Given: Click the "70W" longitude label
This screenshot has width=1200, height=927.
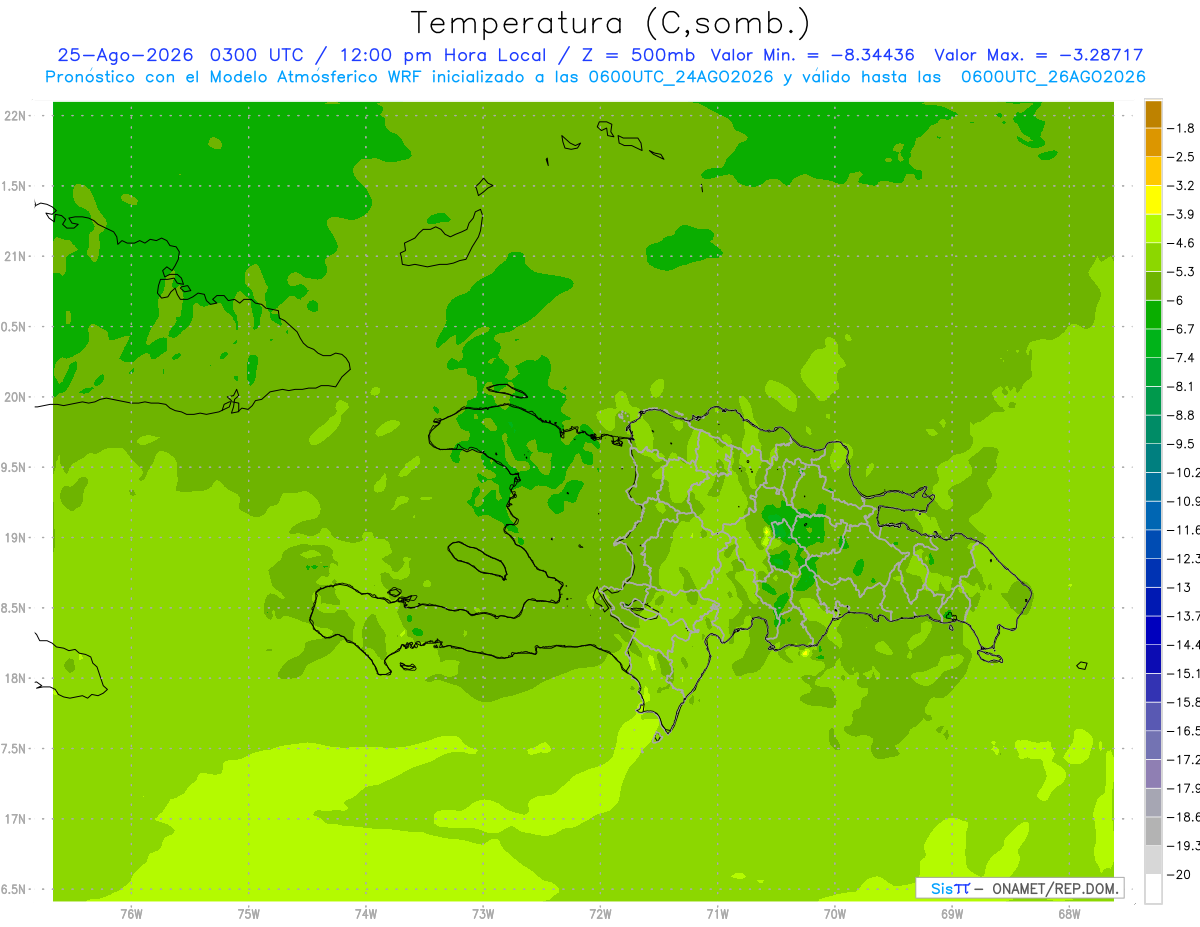Looking at the screenshot, I should [835, 914].
